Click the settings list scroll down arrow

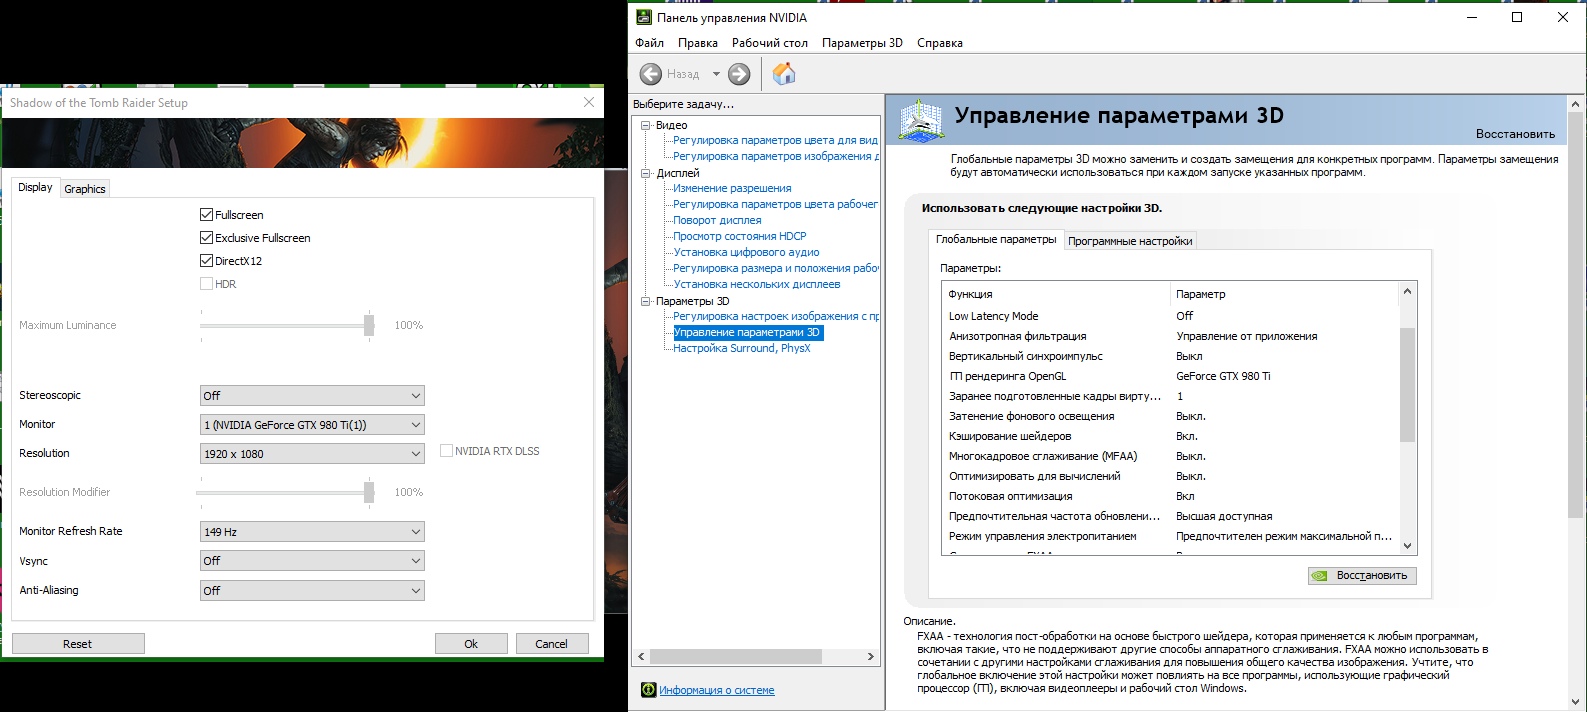pos(1407,546)
